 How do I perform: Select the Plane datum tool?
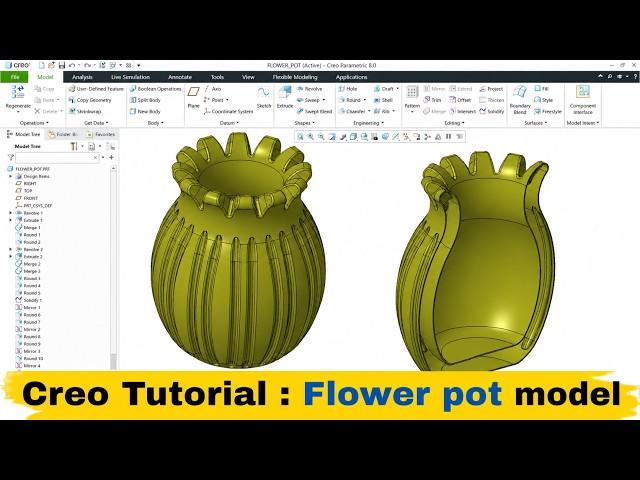193,97
